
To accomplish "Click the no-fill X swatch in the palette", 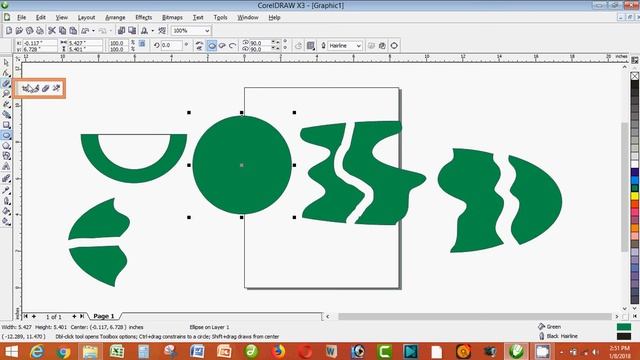I will click(635, 76).
